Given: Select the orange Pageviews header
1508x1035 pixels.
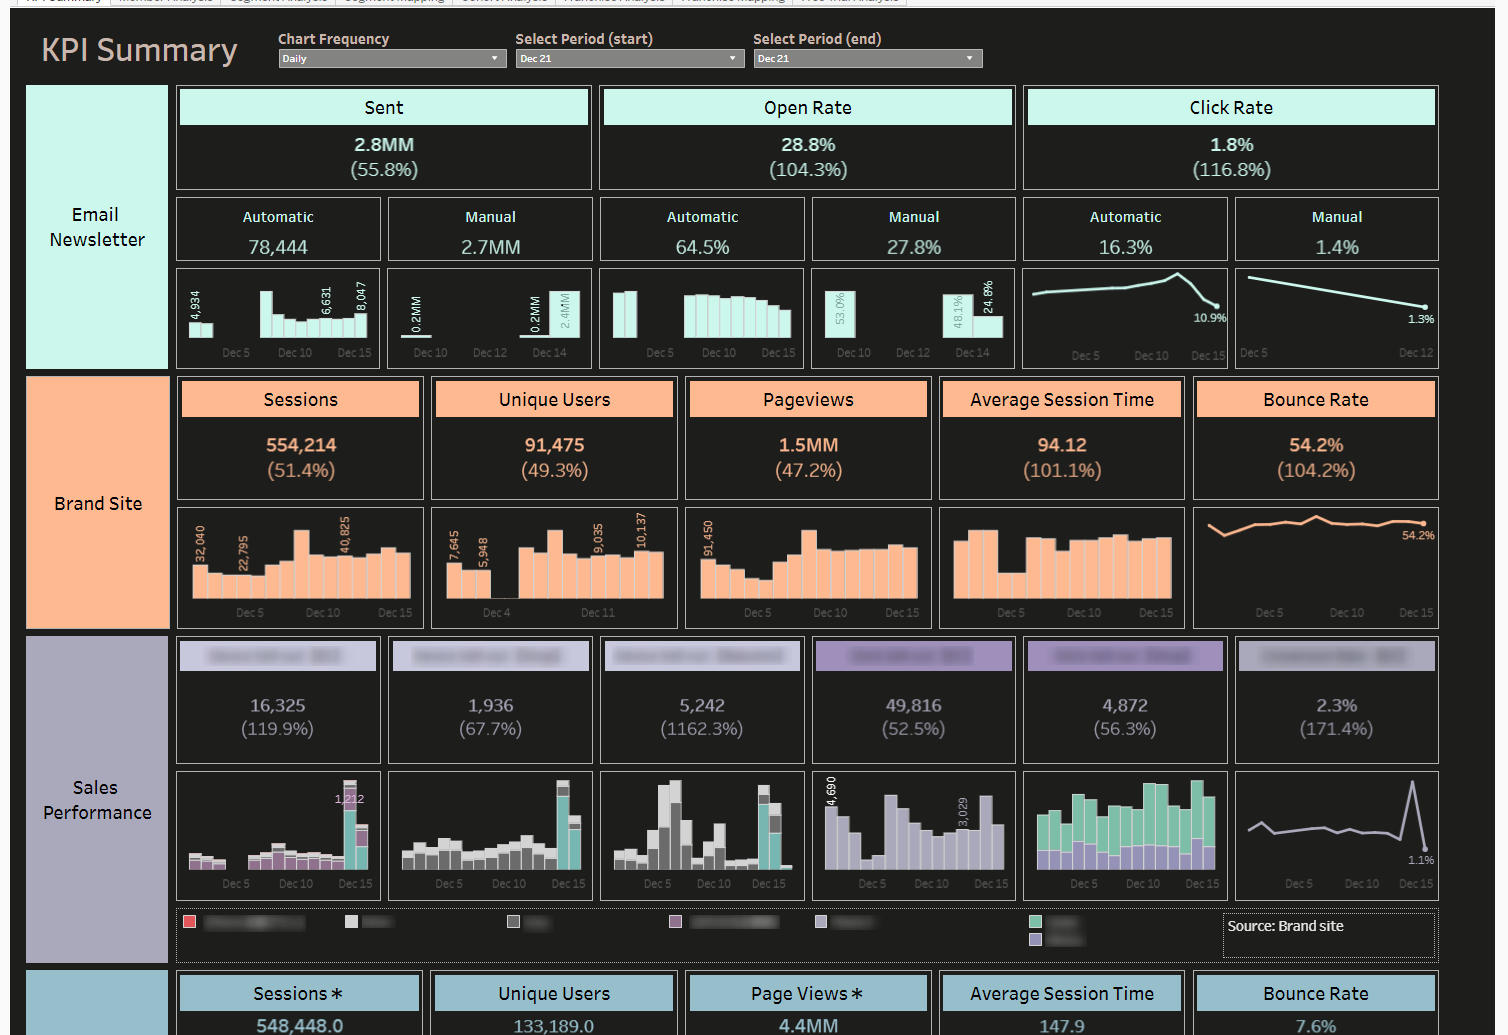Looking at the screenshot, I should (808, 400).
